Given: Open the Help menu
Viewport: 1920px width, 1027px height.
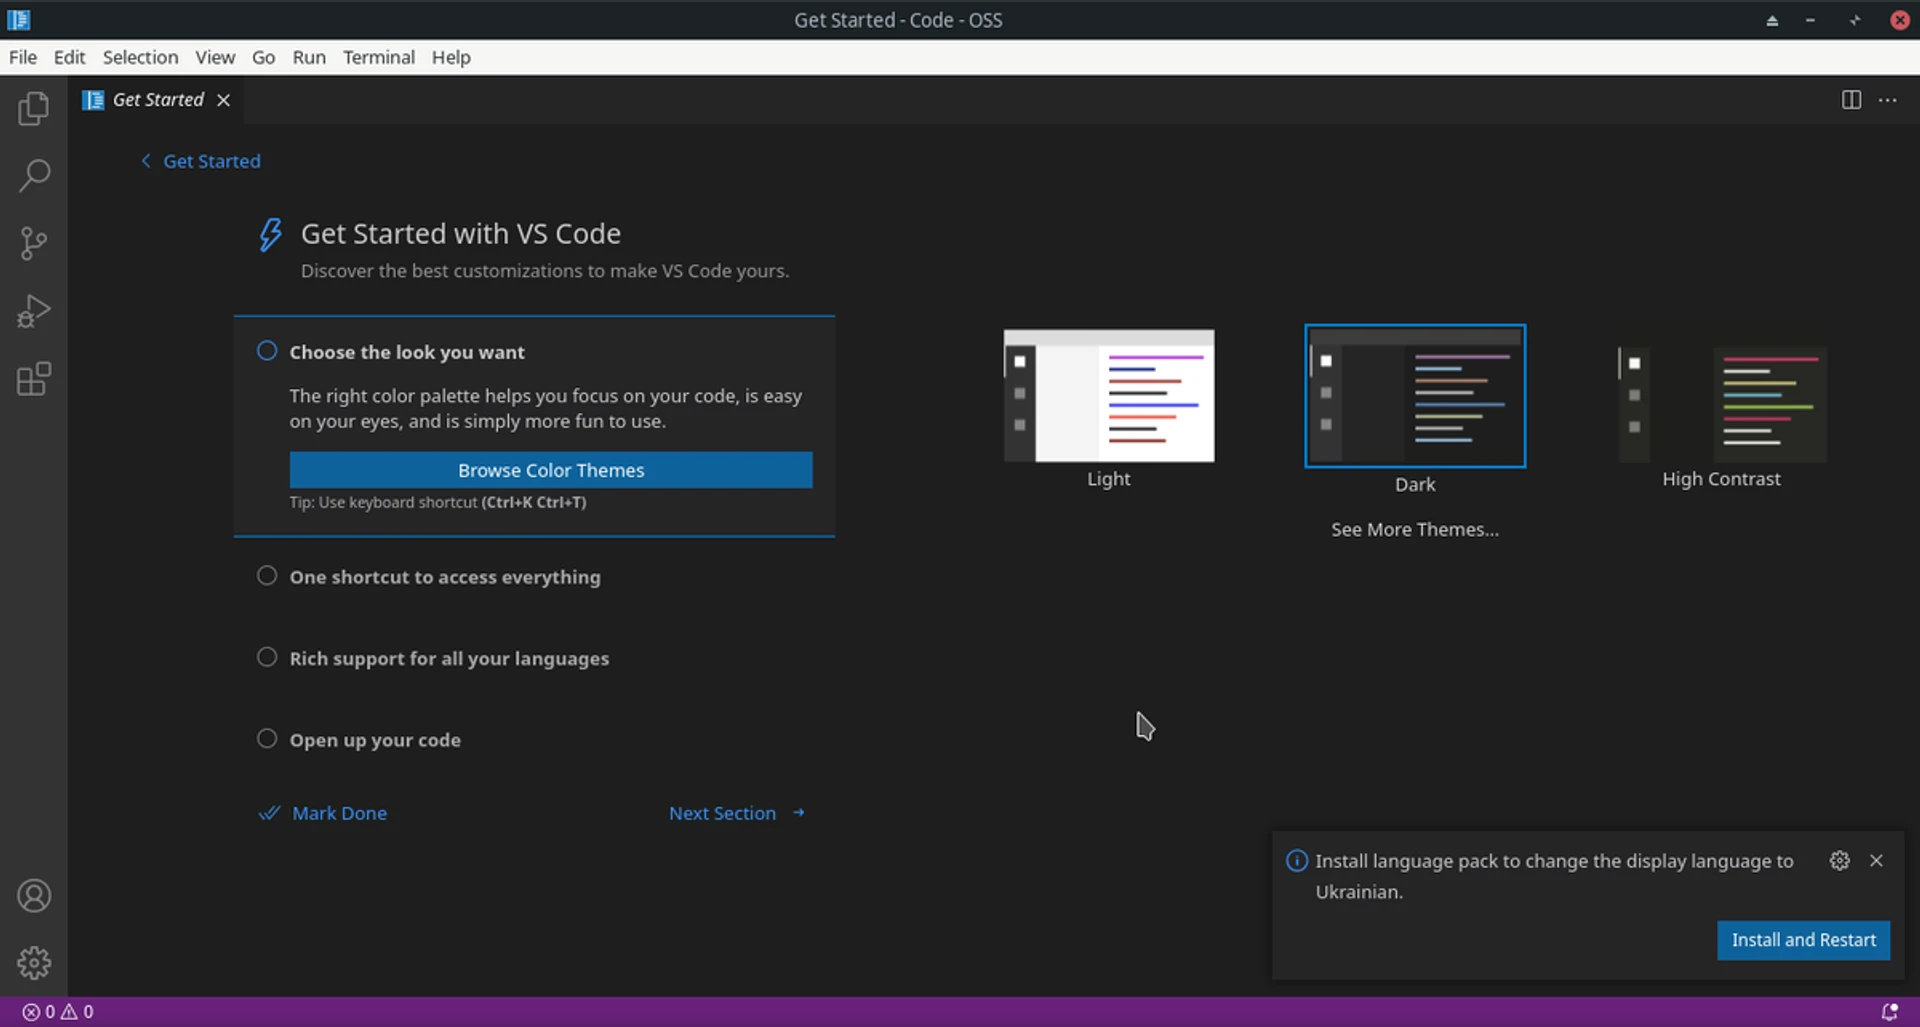Looking at the screenshot, I should pyautogui.click(x=451, y=57).
